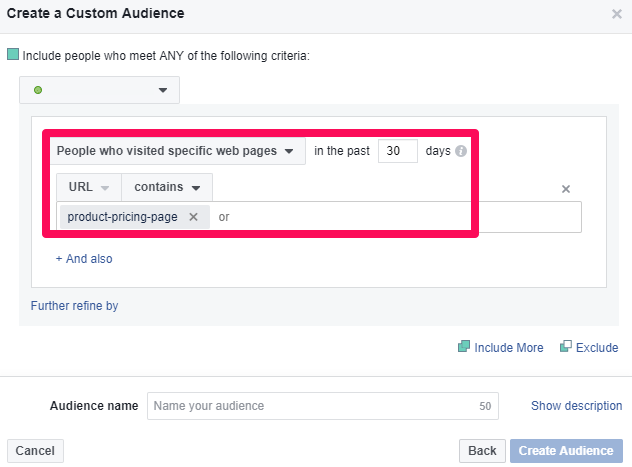Click the teal include icon beside criteria text
Viewport: 632px width, 467px height.
click(x=13, y=56)
